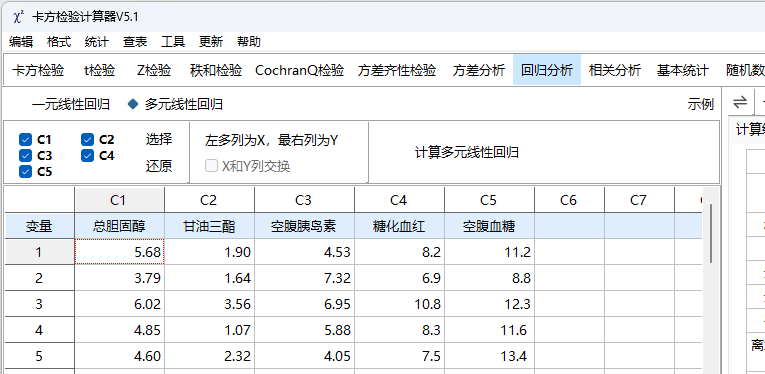Select column header C6
The width and height of the screenshot is (765, 374).
pyautogui.click(x=570, y=200)
